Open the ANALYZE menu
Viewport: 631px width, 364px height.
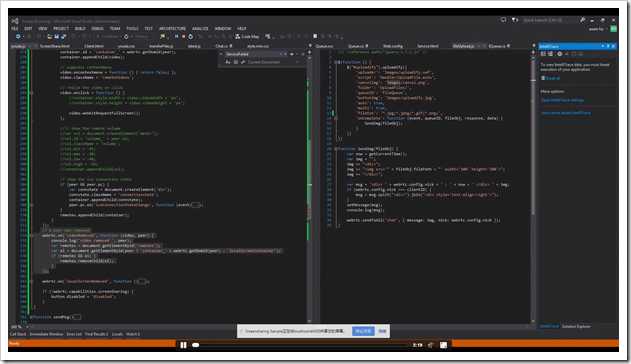click(200, 29)
